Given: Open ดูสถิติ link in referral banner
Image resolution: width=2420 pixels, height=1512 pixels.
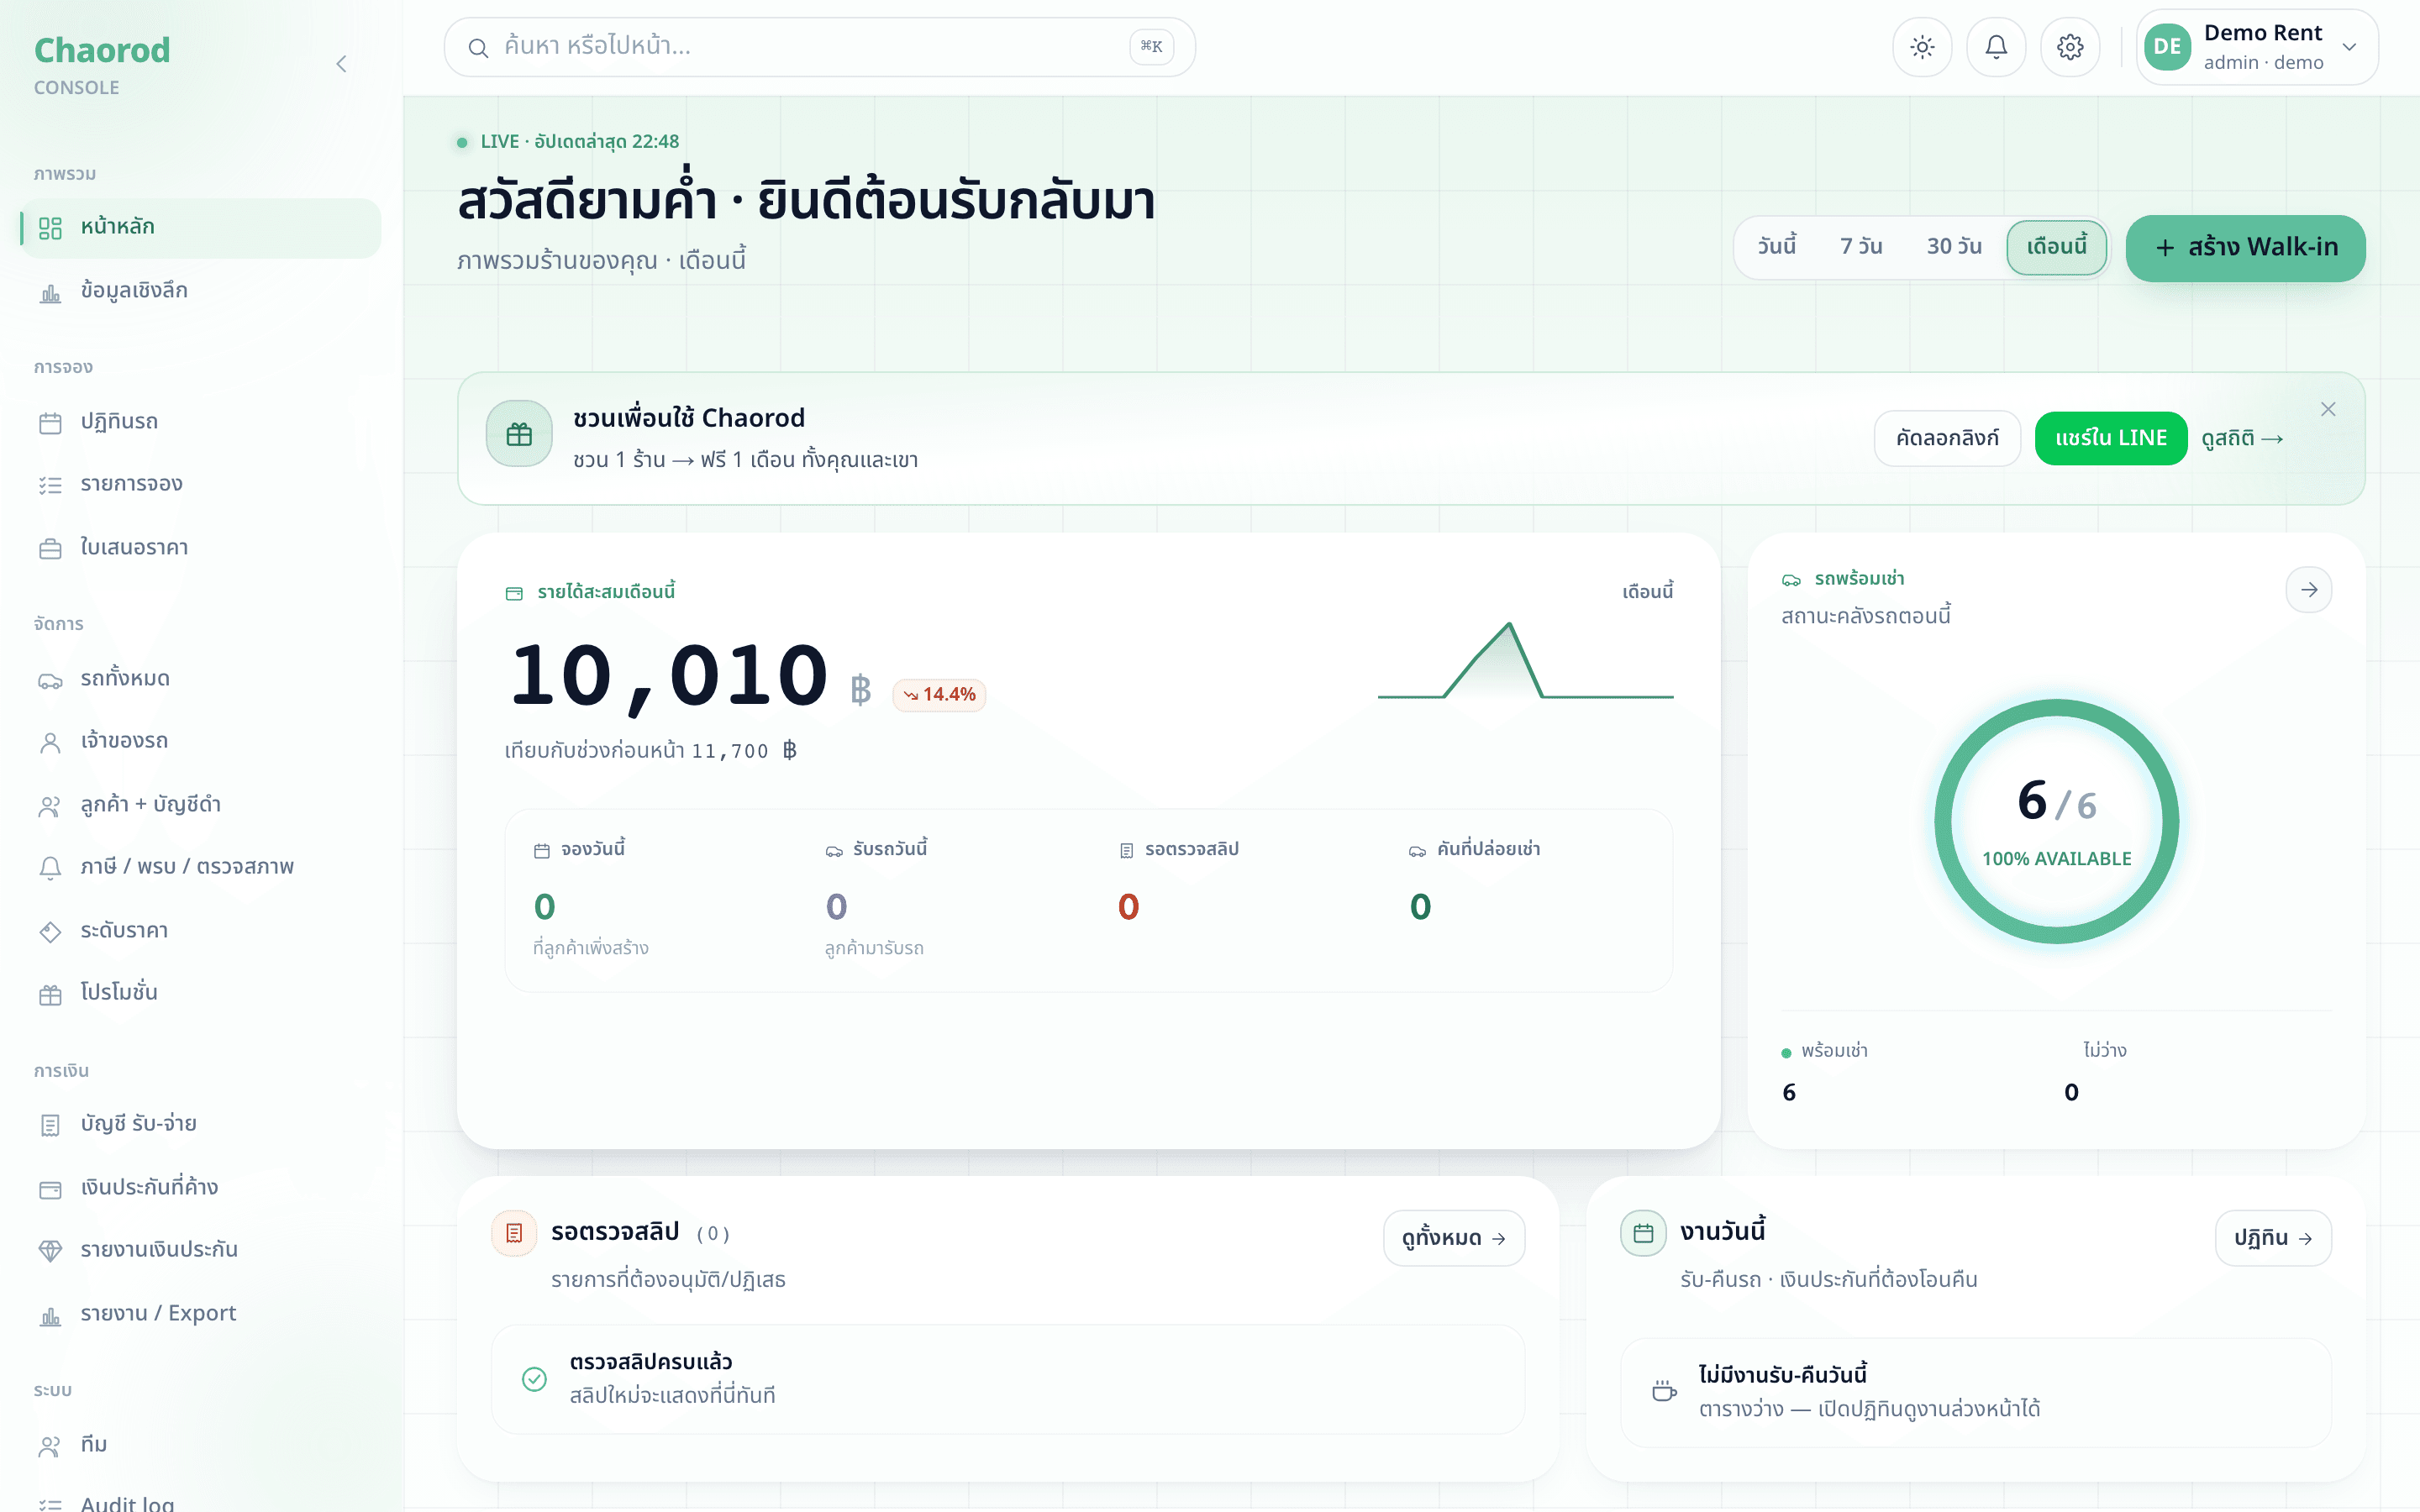Looking at the screenshot, I should 2242,438.
